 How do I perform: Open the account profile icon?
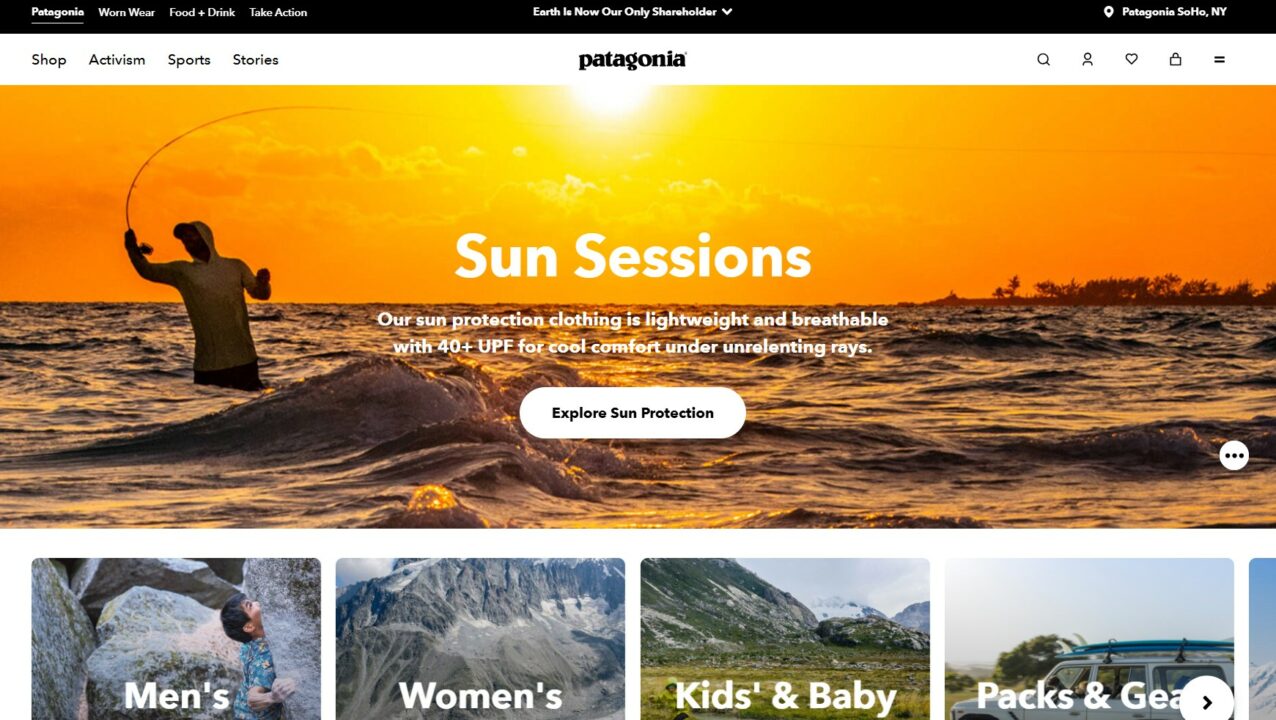[1087, 60]
